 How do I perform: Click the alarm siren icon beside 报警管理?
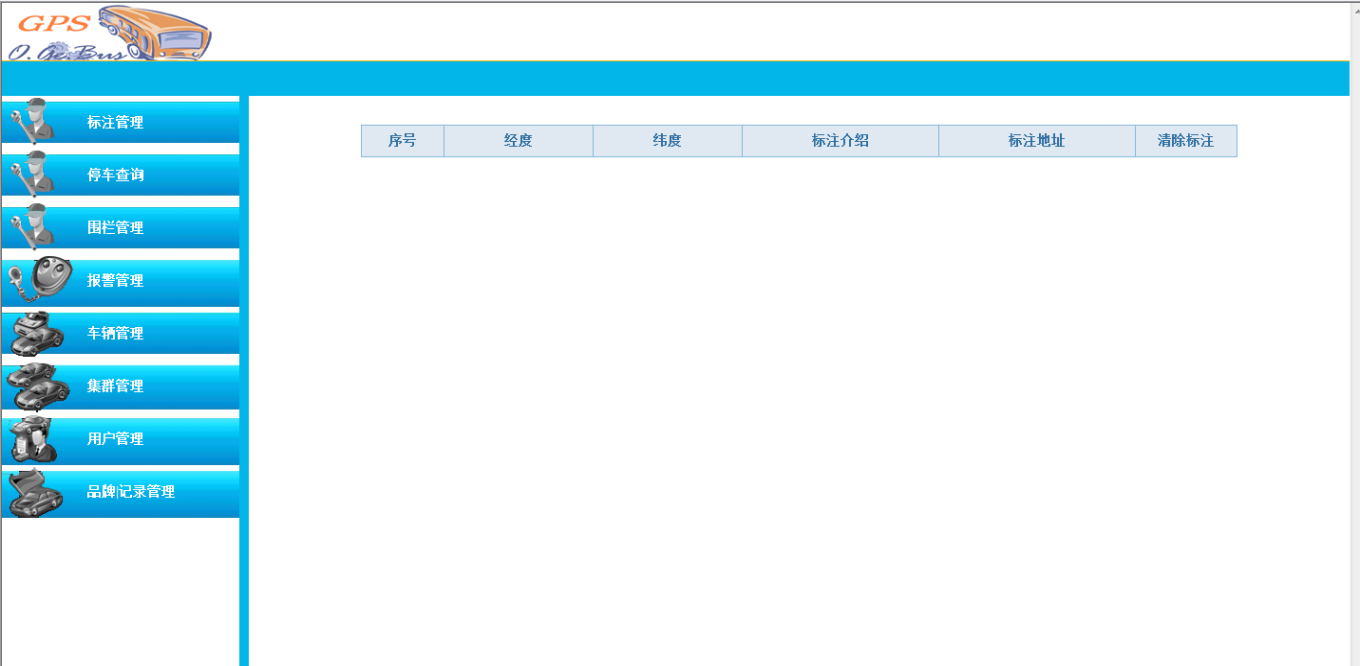coord(40,280)
